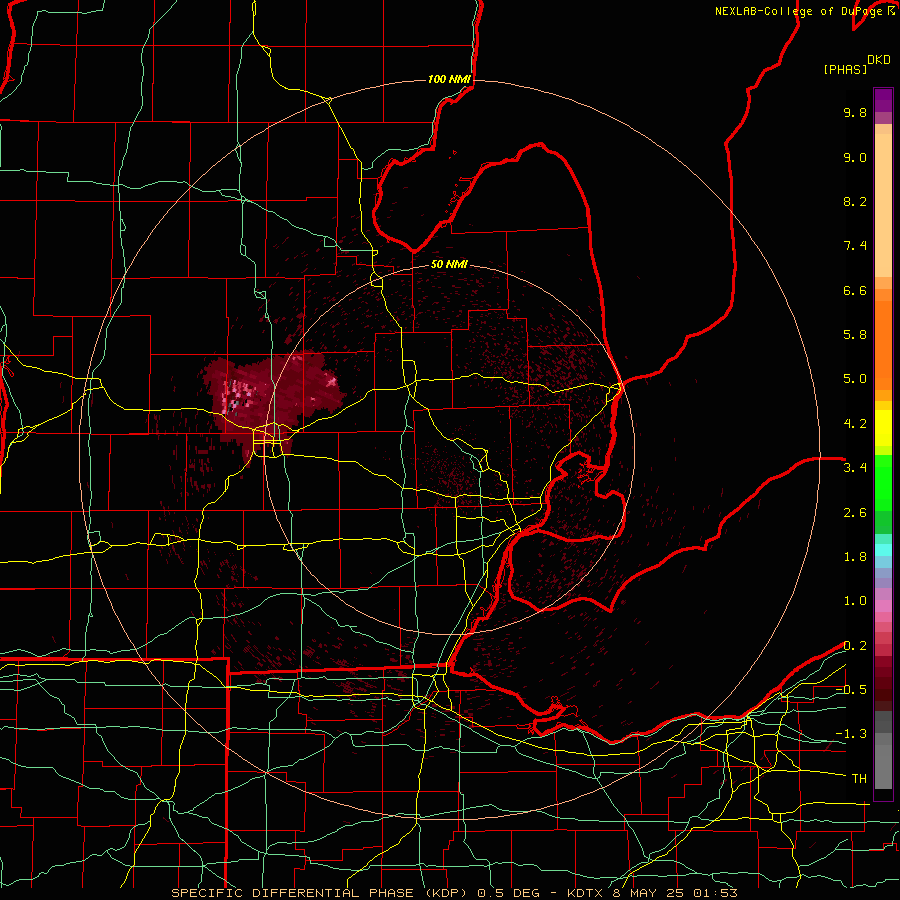
Task: Click the 2.6 legend value
Action: 855,513
